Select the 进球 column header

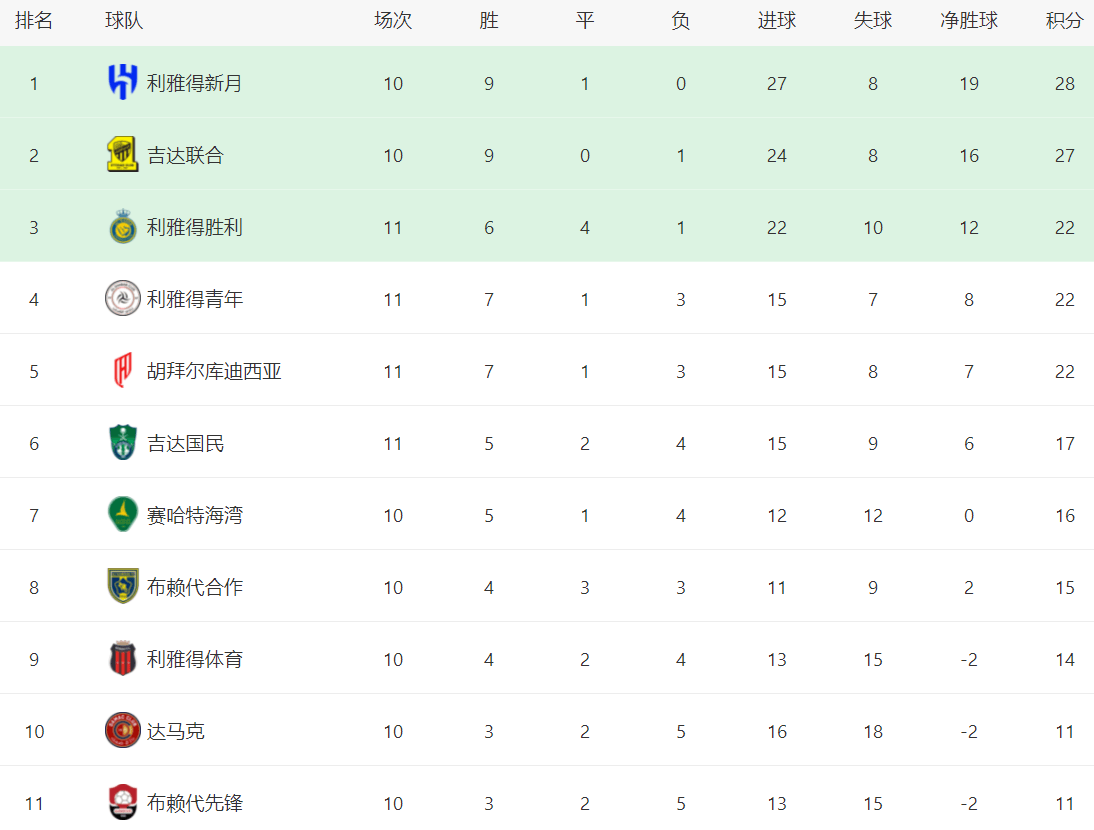pos(777,21)
